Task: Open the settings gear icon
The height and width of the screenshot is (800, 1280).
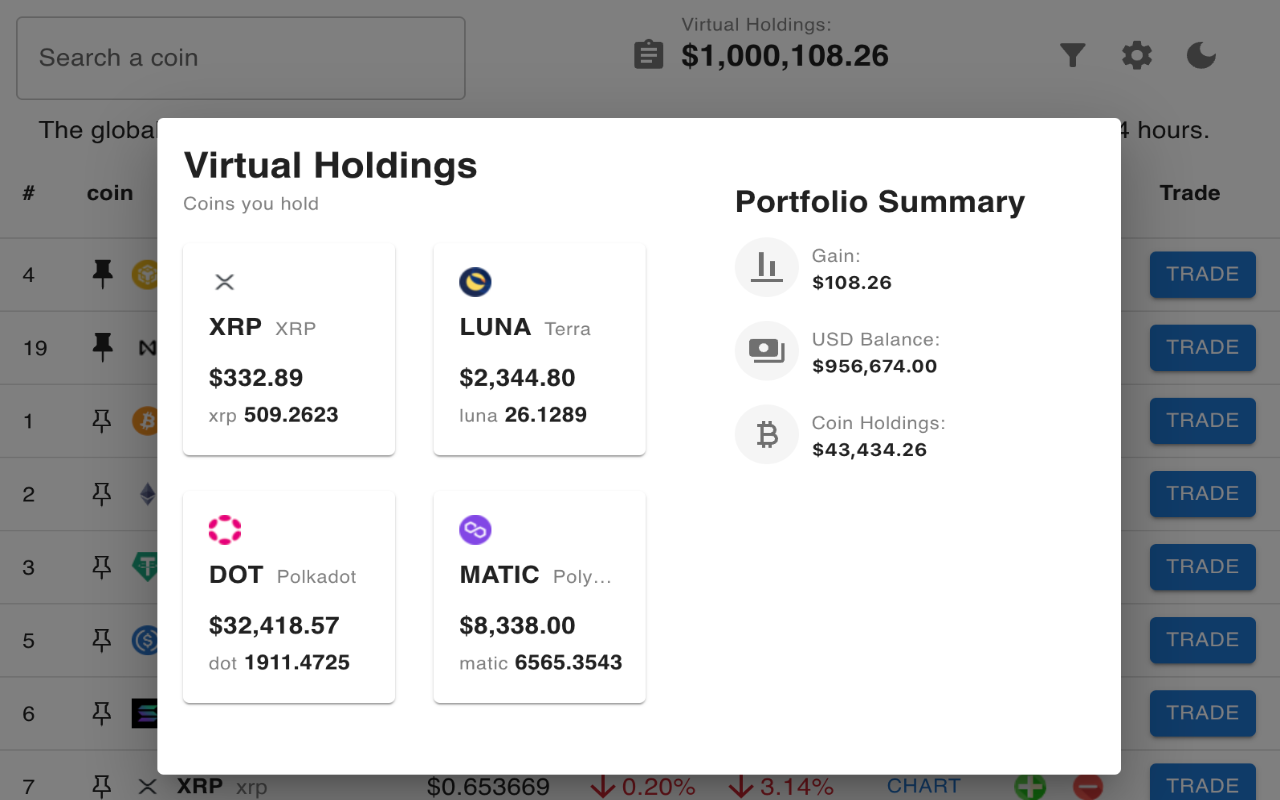Action: tap(1137, 55)
